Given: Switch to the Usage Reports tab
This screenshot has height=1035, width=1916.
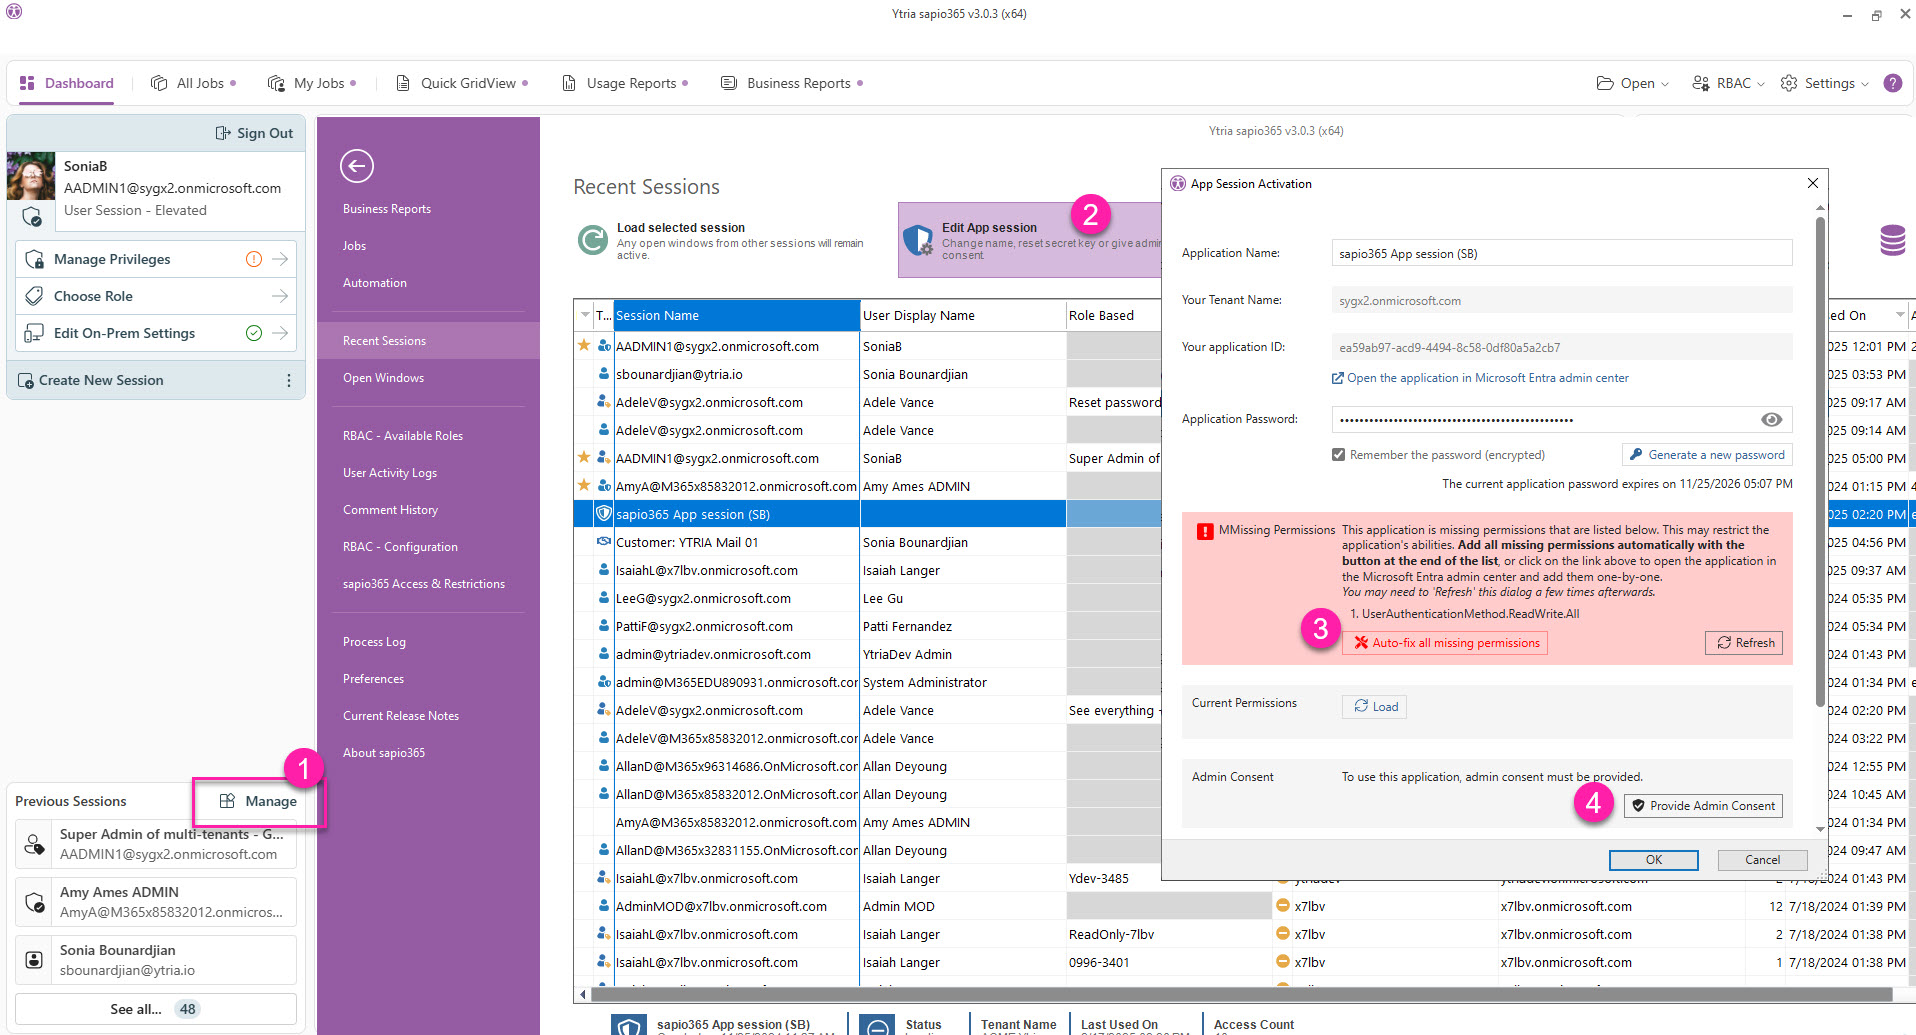Looking at the screenshot, I should point(630,83).
